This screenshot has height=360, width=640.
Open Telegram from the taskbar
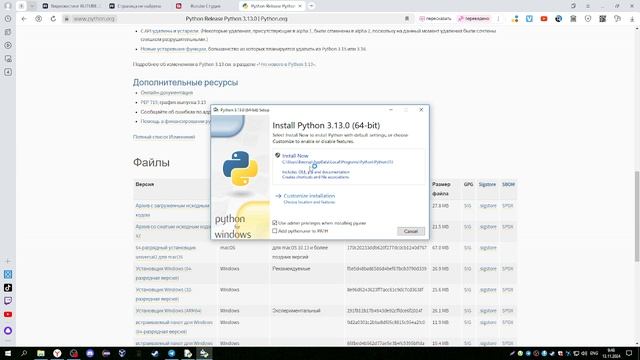tap(171, 353)
